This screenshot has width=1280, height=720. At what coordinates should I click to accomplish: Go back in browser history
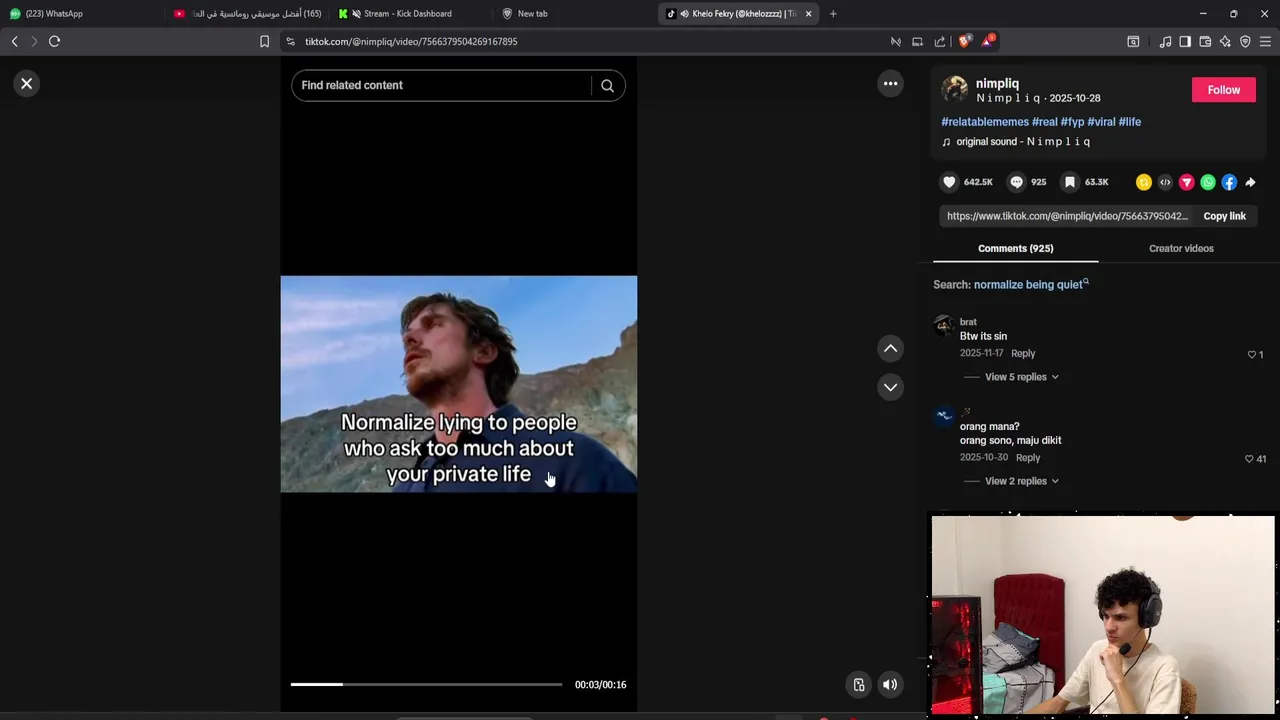[x=14, y=41]
